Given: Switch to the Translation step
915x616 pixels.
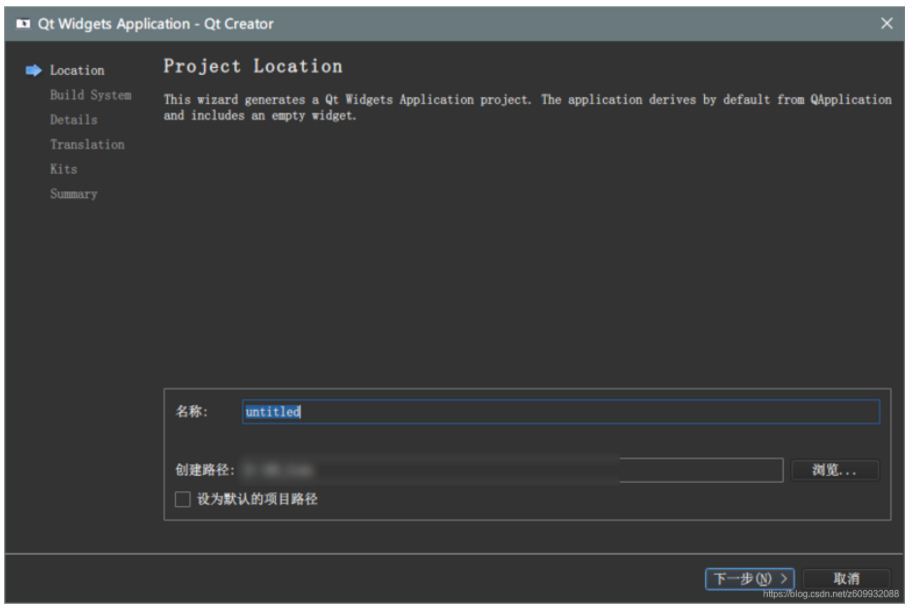Looking at the screenshot, I should [x=87, y=144].
